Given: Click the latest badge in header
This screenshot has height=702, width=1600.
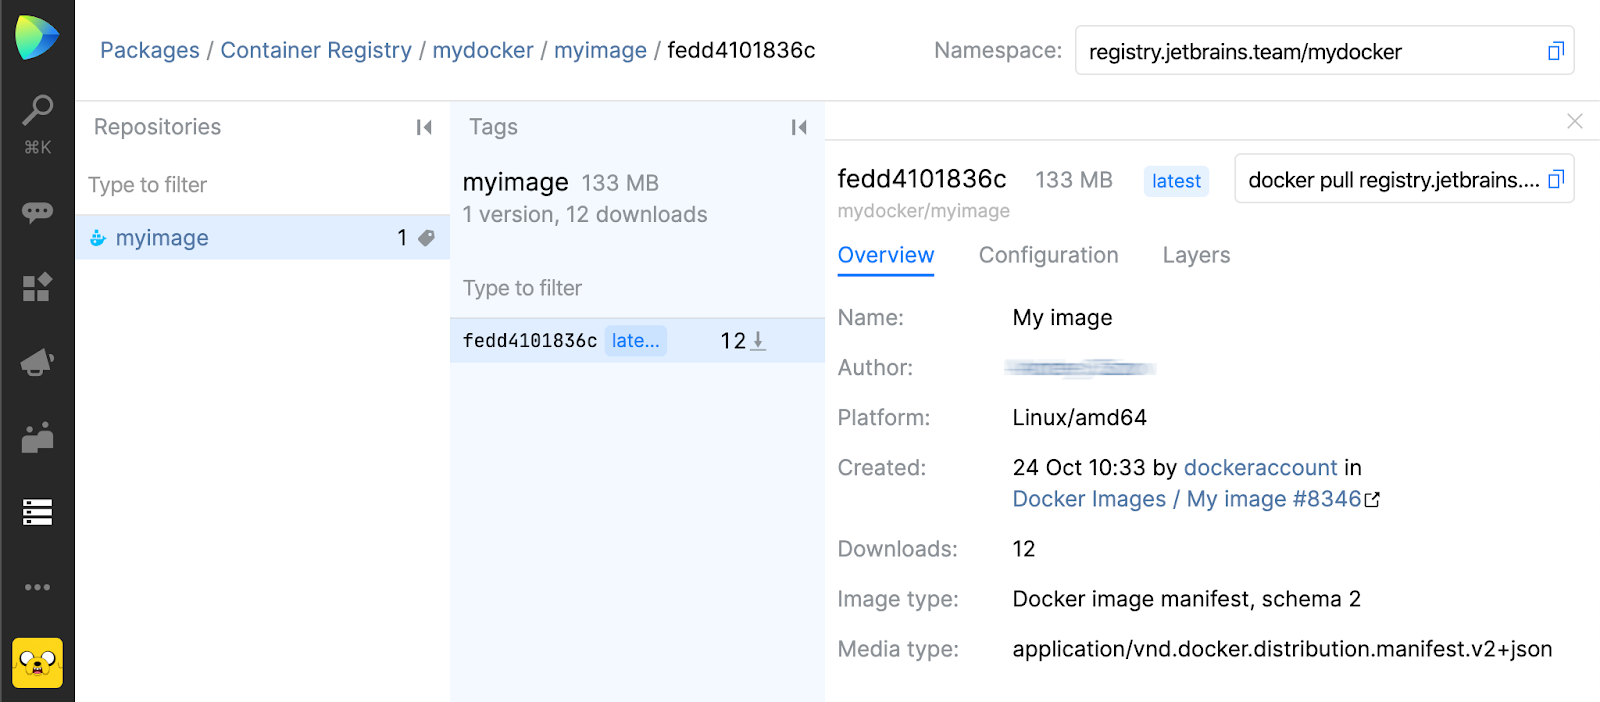Looking at the screenshot, I should [1176, 181].
